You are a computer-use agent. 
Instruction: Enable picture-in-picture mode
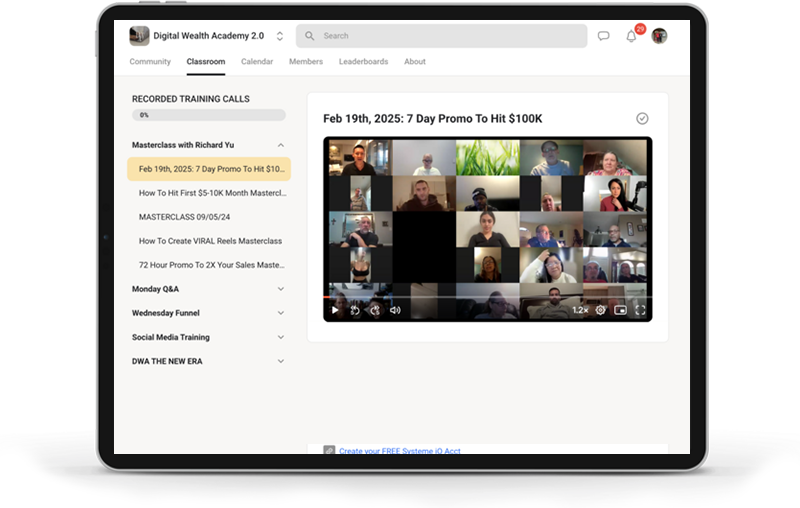click(x=620, y=310)
